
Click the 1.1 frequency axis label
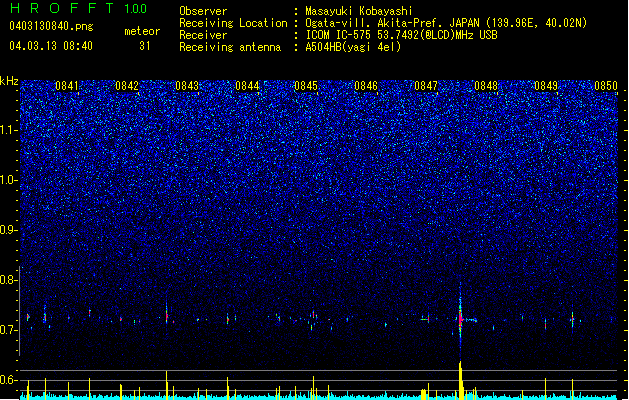[9, 130]
